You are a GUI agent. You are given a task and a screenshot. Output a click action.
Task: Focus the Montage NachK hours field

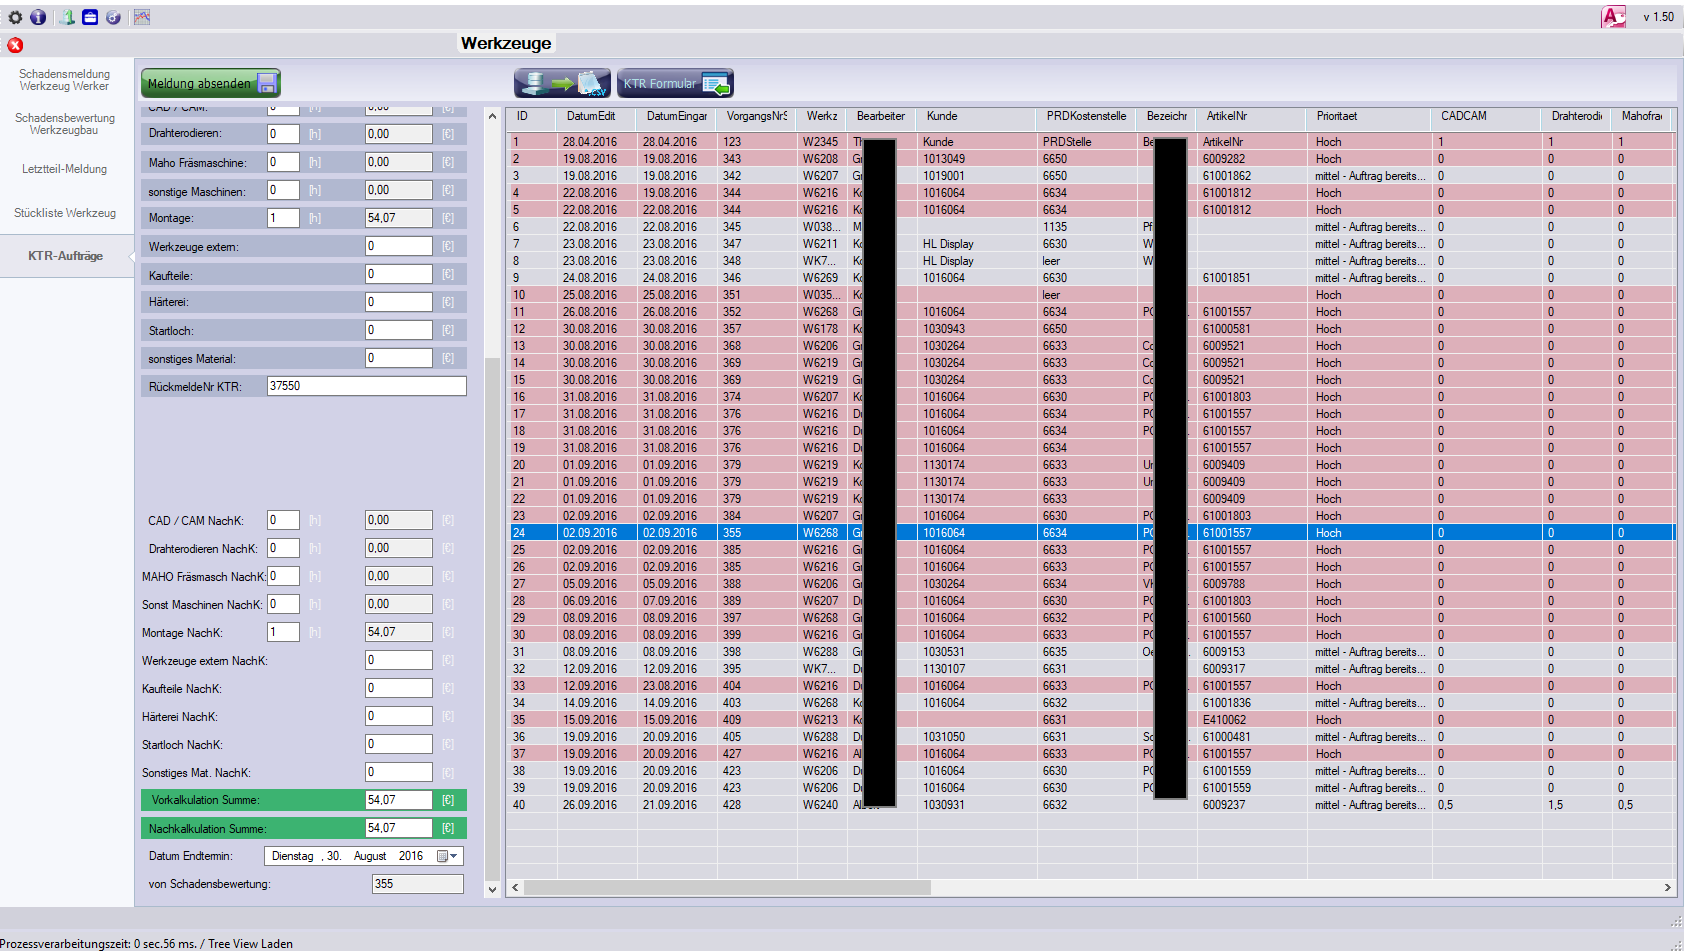[x=283, y=632]
